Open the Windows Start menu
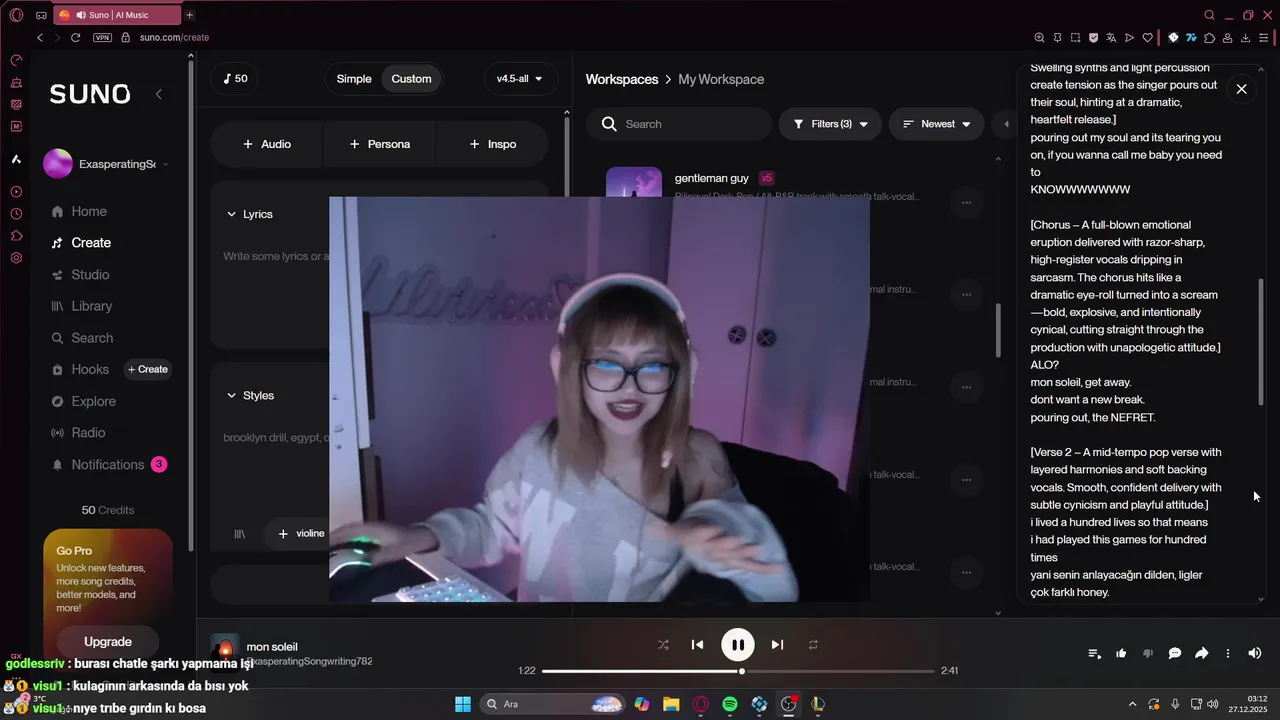 tap(463, 704)
